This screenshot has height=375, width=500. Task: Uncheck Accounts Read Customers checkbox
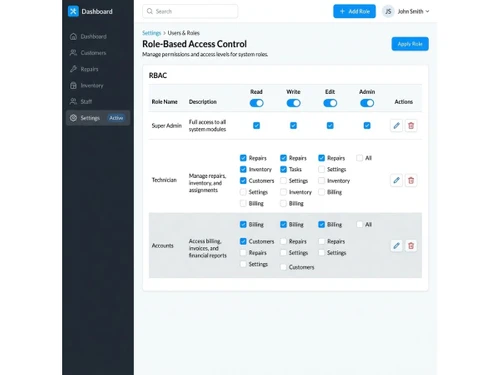(x=243, y=241)
